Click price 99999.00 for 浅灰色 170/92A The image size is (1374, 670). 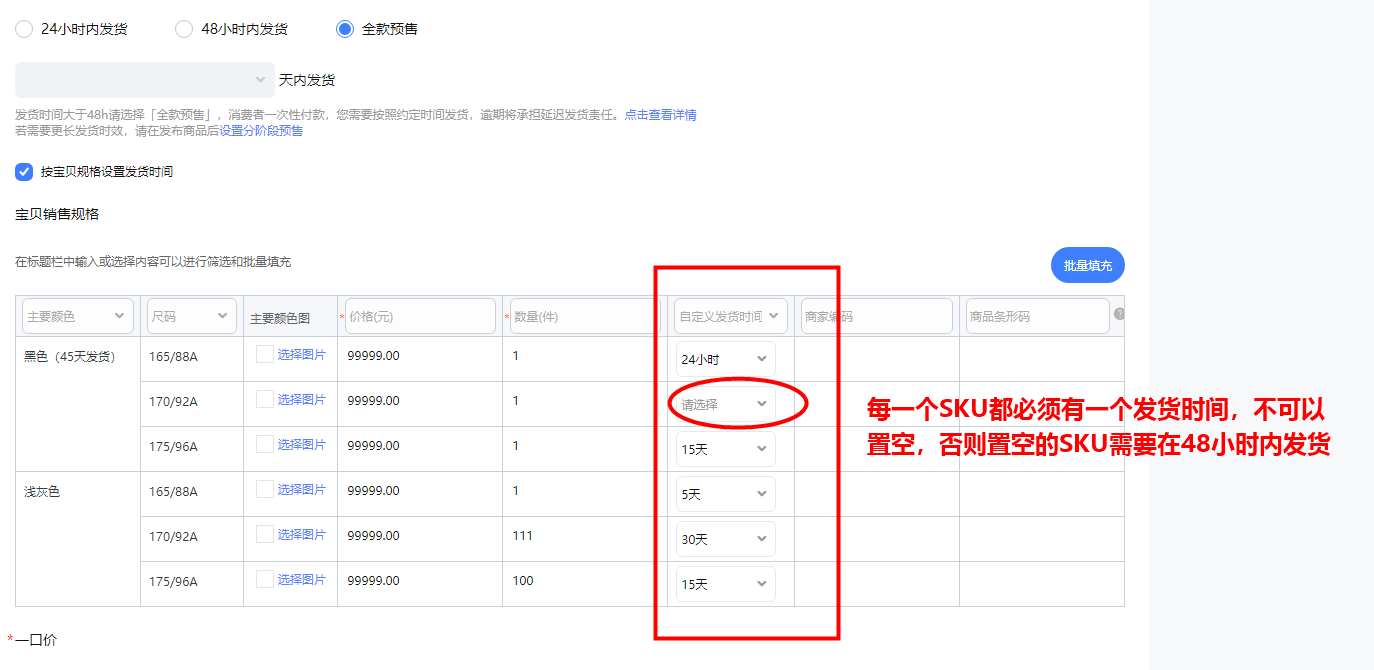point(374,536)
